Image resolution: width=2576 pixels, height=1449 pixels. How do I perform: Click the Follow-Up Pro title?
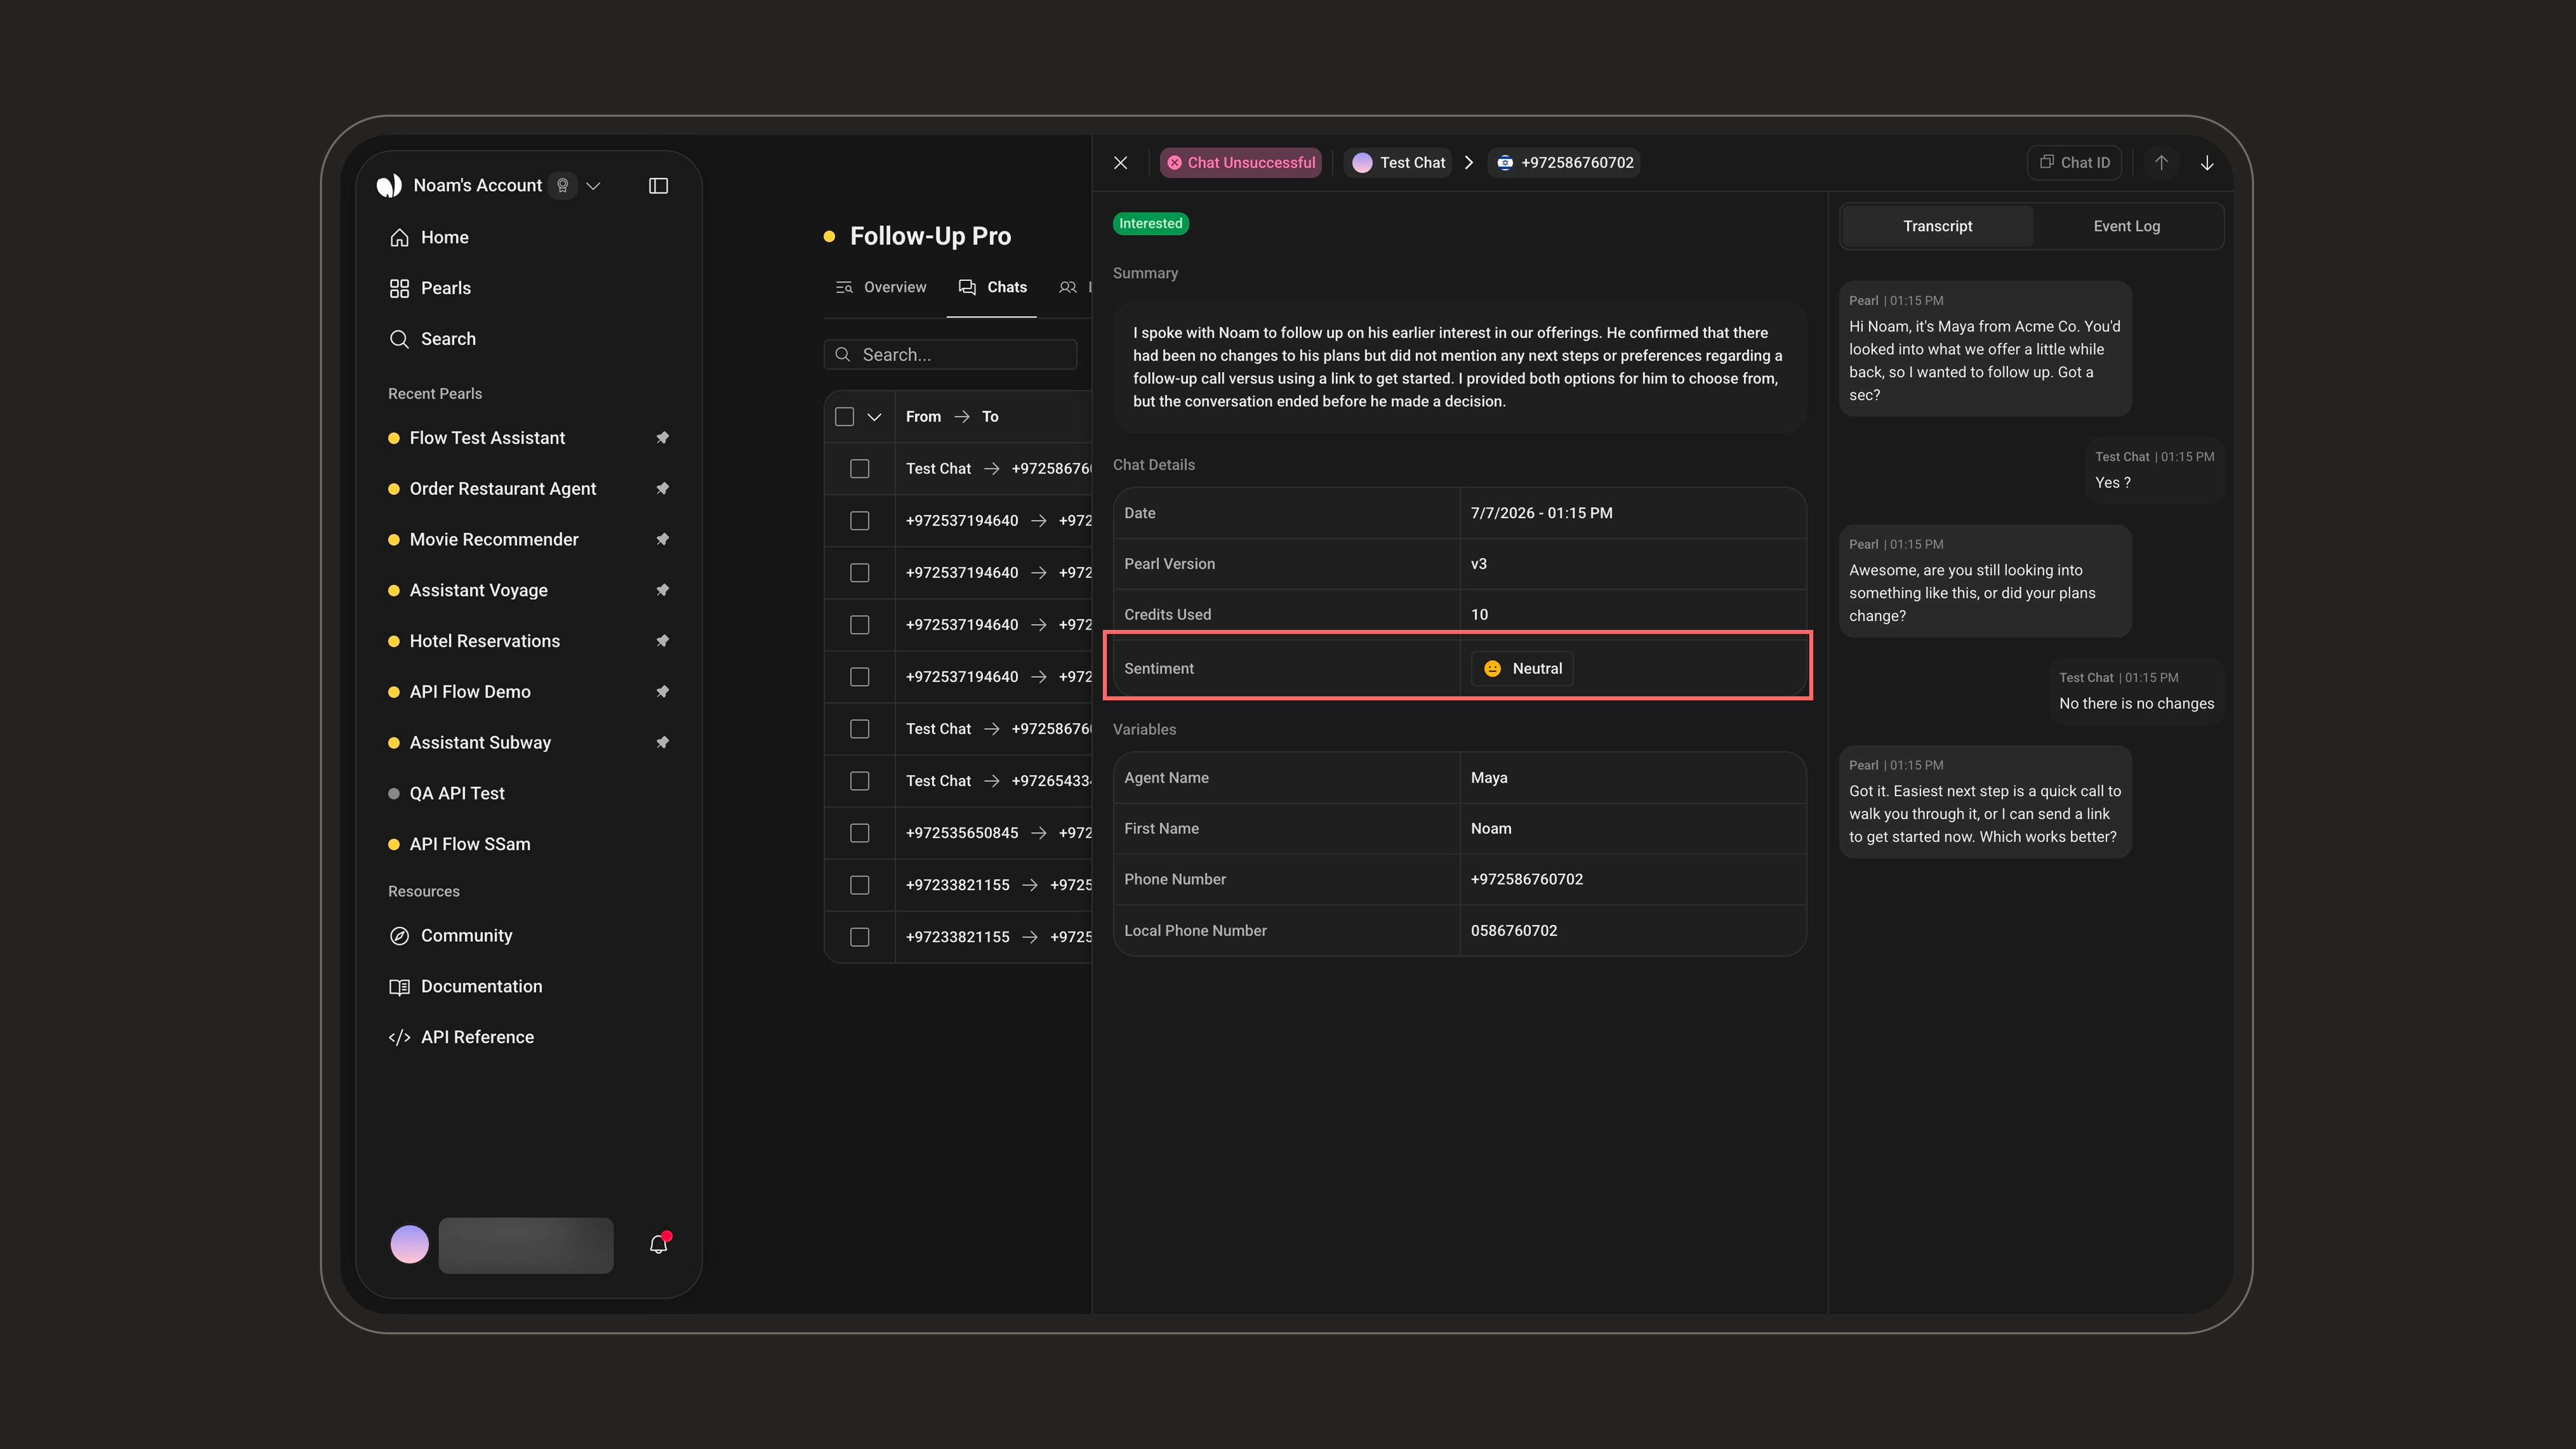(x=930, y=237)
